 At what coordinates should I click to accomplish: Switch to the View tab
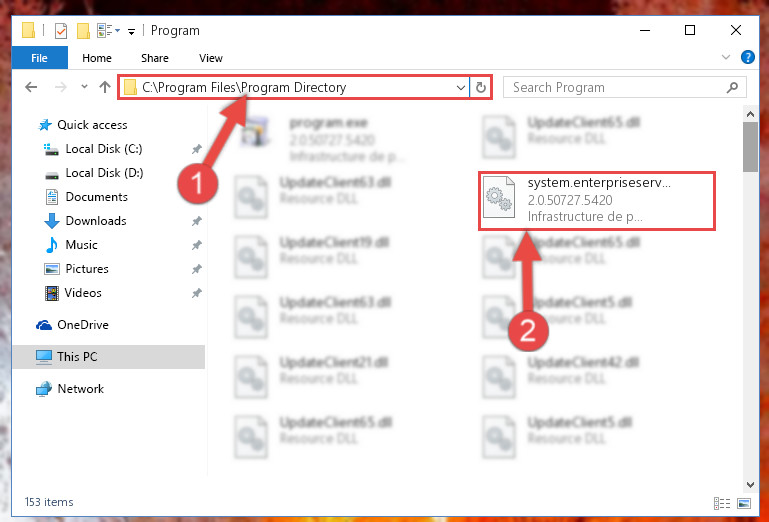[211, 58]
